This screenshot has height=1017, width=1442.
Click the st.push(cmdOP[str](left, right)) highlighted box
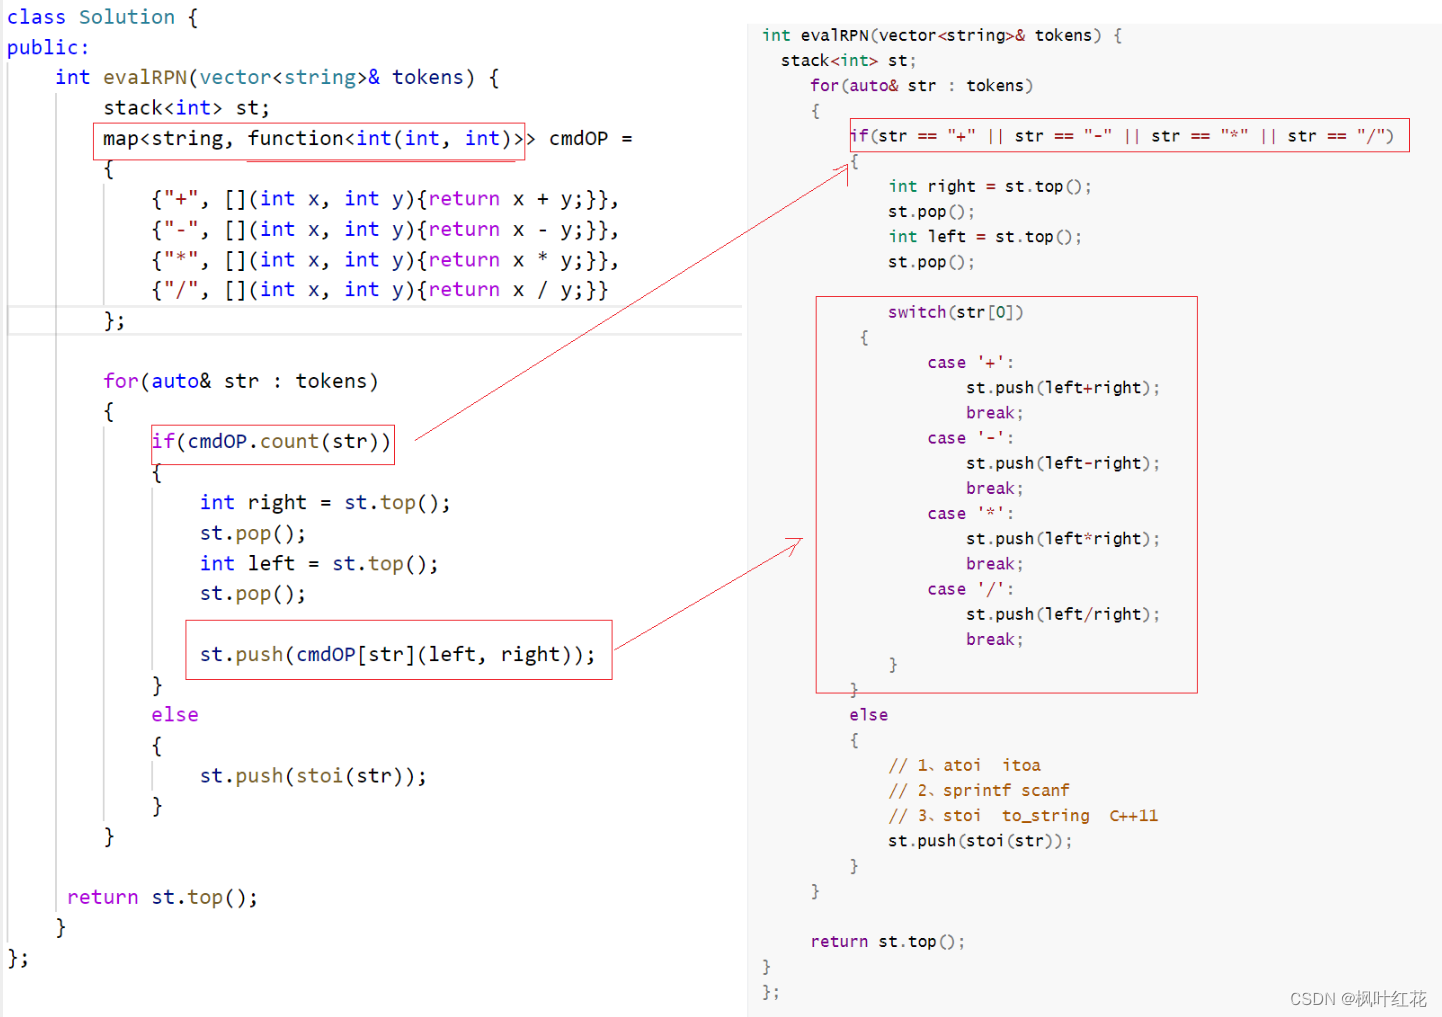[398, 650]
